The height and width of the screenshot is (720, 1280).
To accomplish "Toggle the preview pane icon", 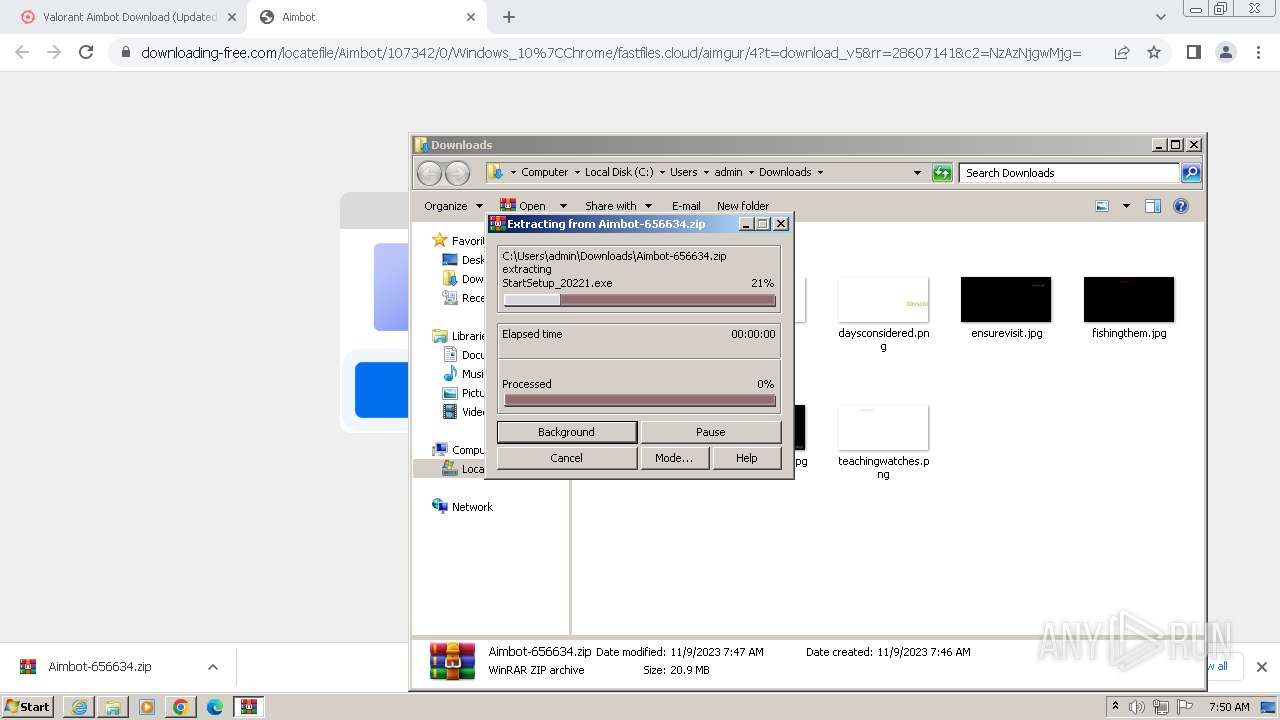I will click(1153, 206).
